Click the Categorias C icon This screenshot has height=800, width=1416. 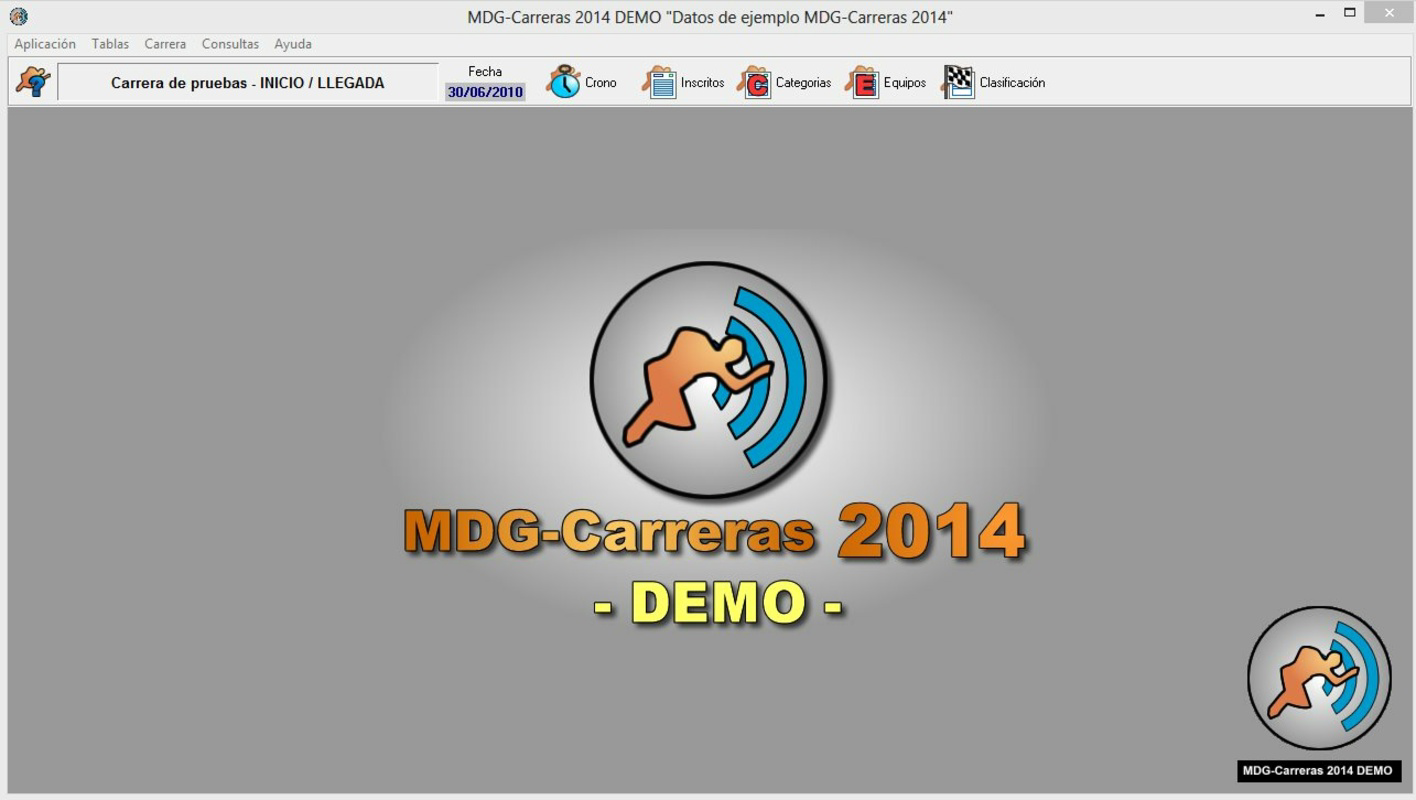click(x=754, y=82)
